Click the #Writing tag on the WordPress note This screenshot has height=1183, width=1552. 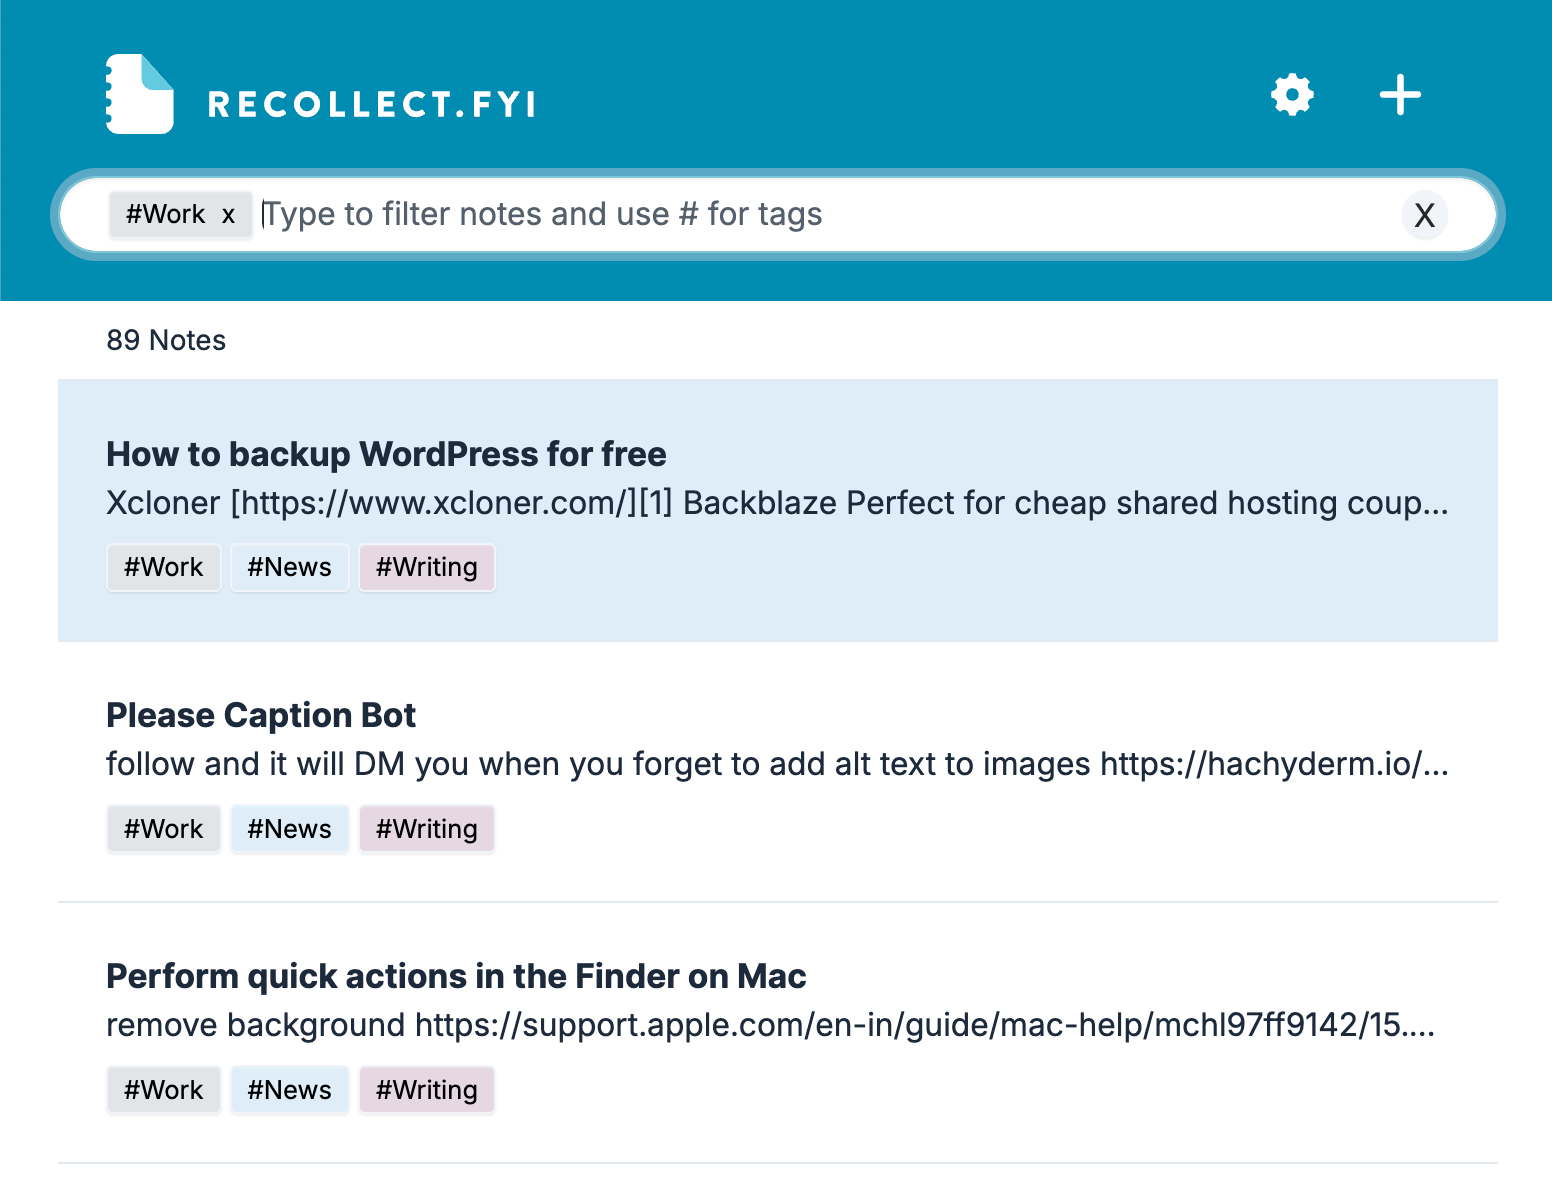click(427, 567)
